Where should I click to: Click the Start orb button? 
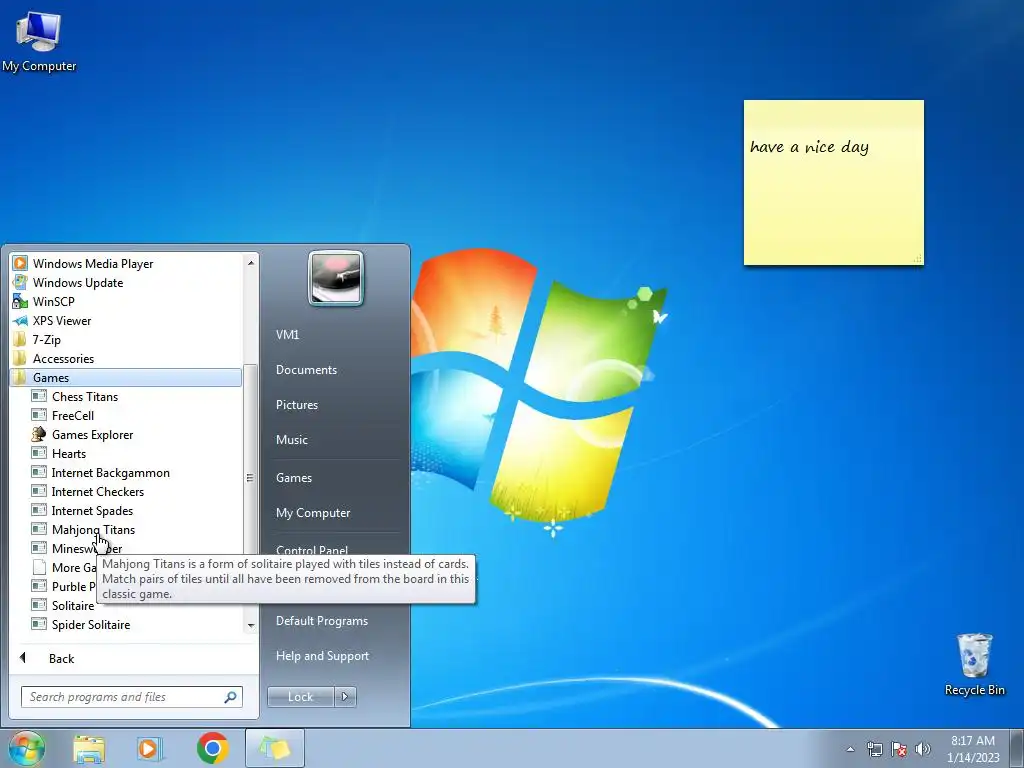coord(26,748)
